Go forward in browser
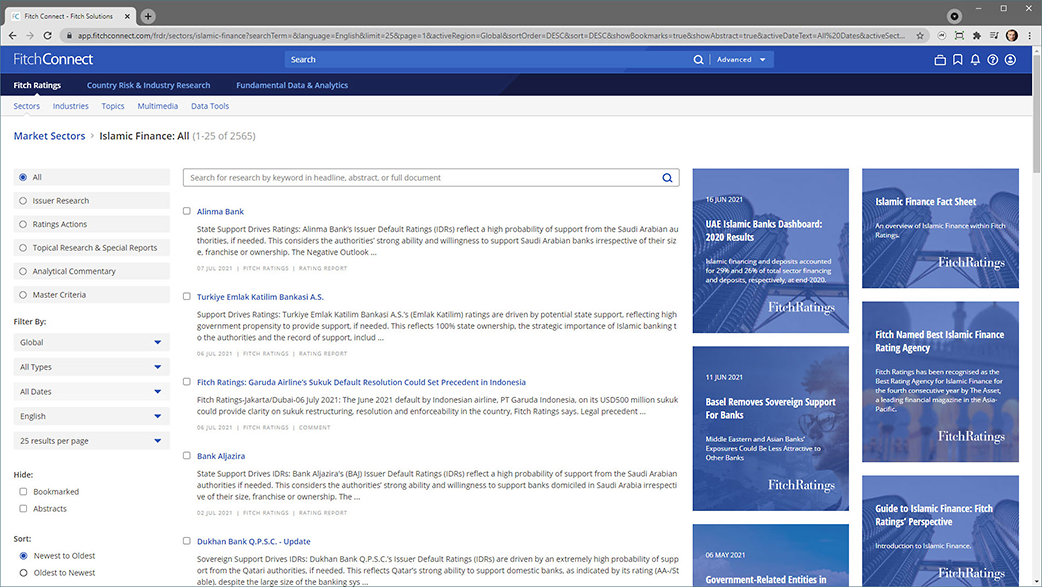 30,35
